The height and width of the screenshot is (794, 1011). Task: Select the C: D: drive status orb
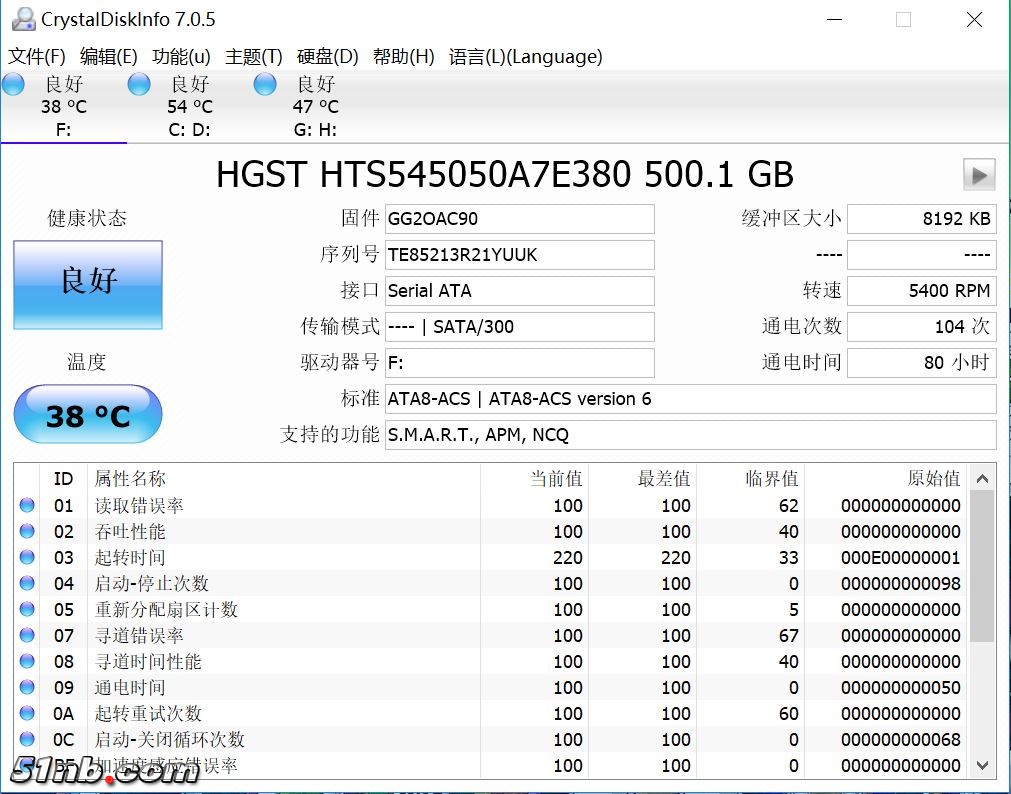[x=139, y=85]
